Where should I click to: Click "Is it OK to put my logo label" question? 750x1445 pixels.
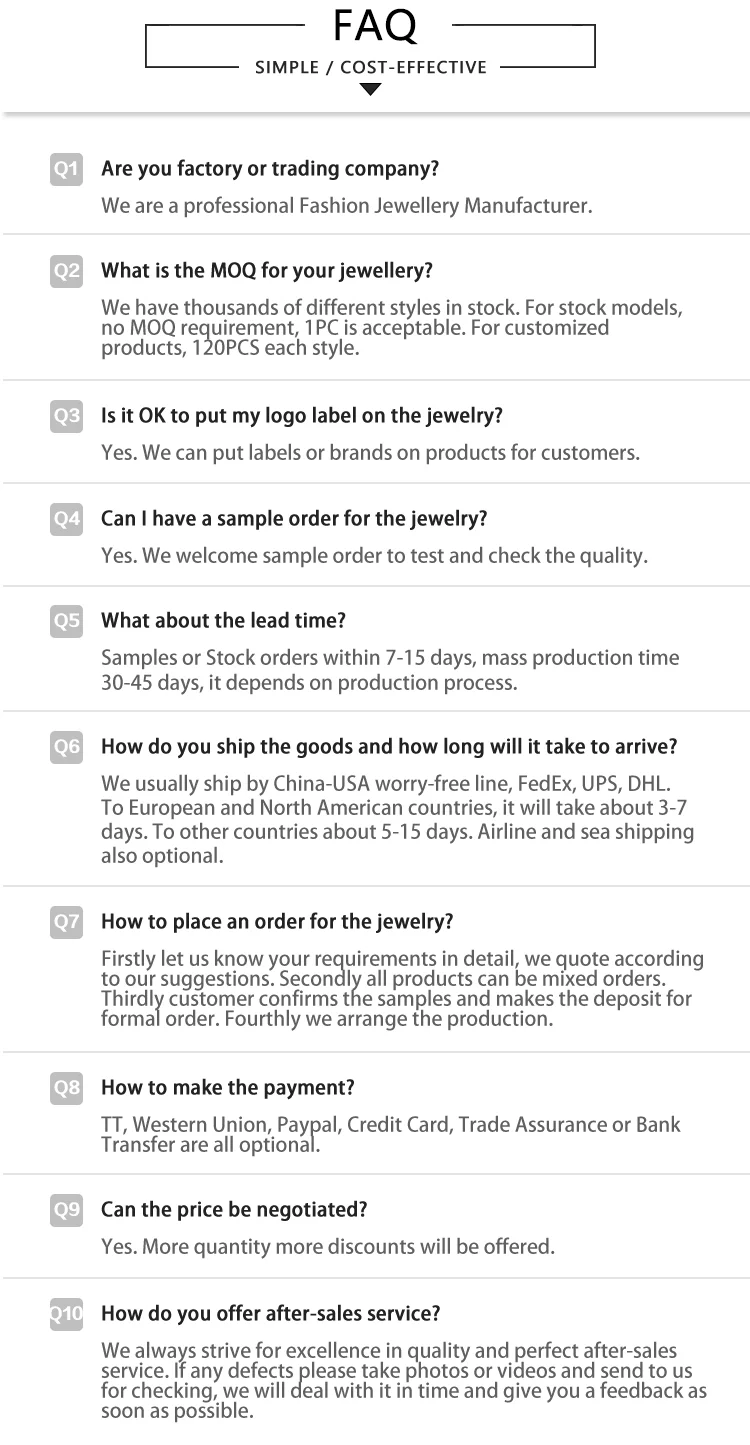tap(302, 416)
